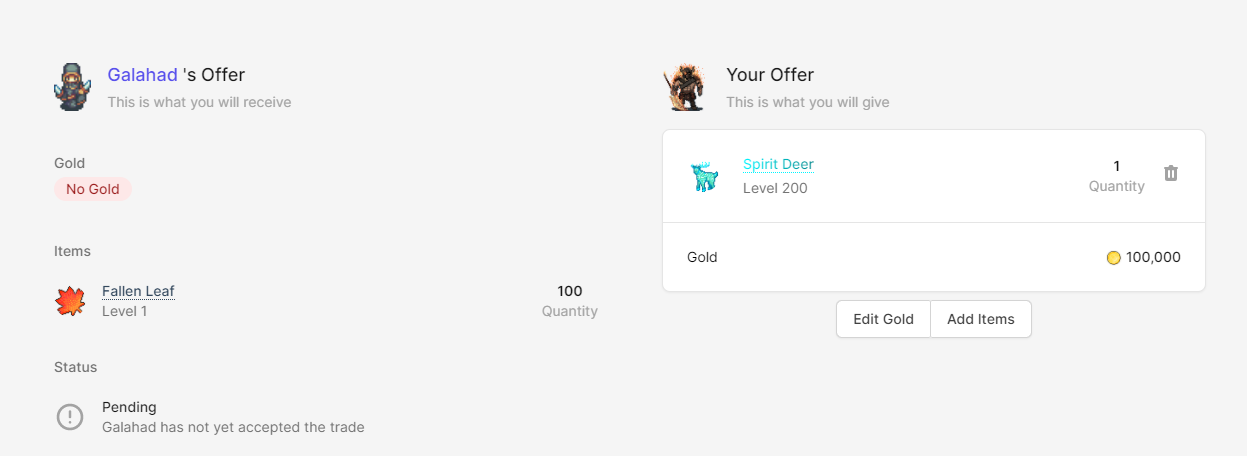The width and height of the screenshot is (1247, 456).
Task: Click the Fallen Leaf quantity of 100
Action: [x=570, y=291]
